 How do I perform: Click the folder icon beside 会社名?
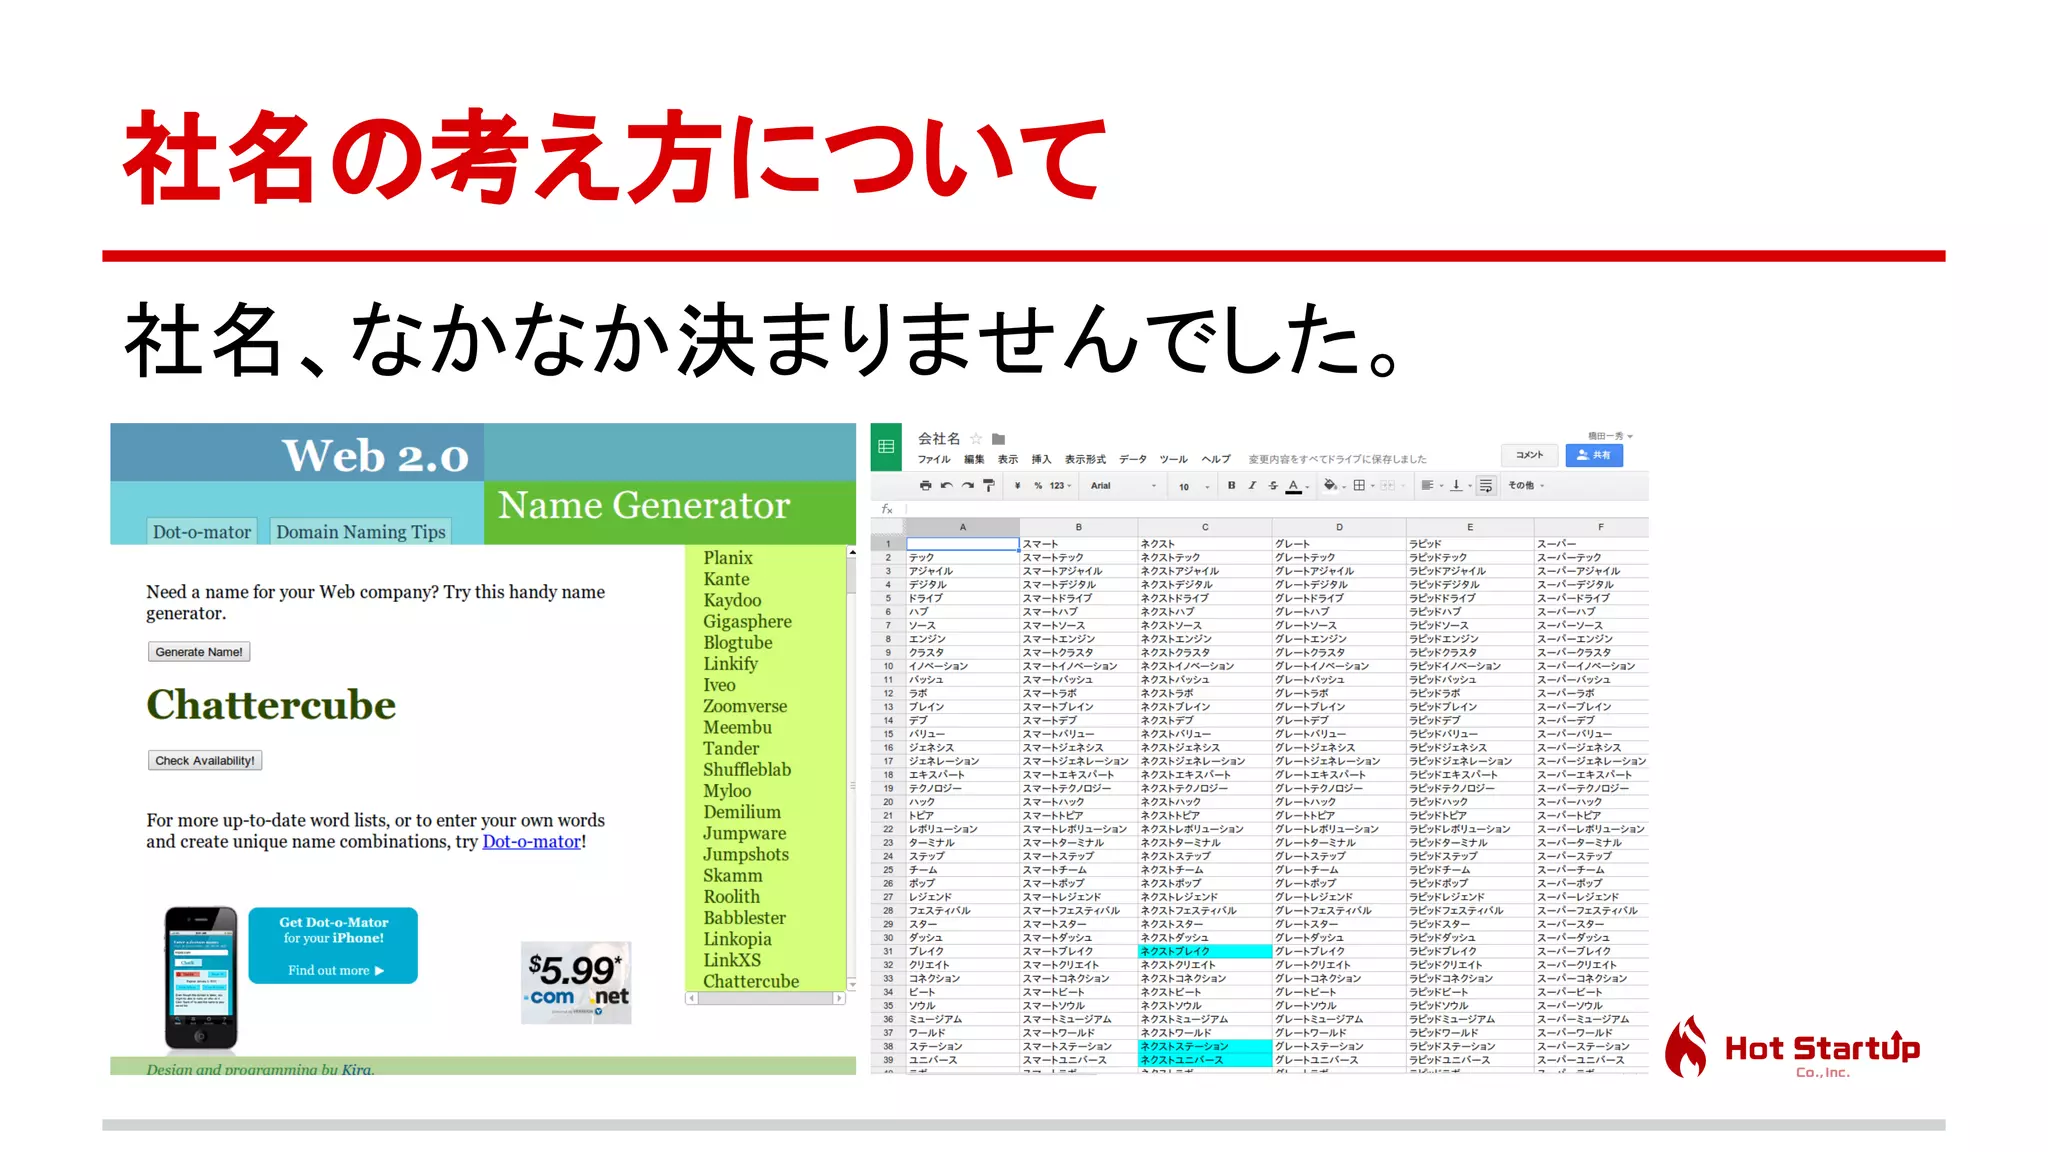click(998, 439)
